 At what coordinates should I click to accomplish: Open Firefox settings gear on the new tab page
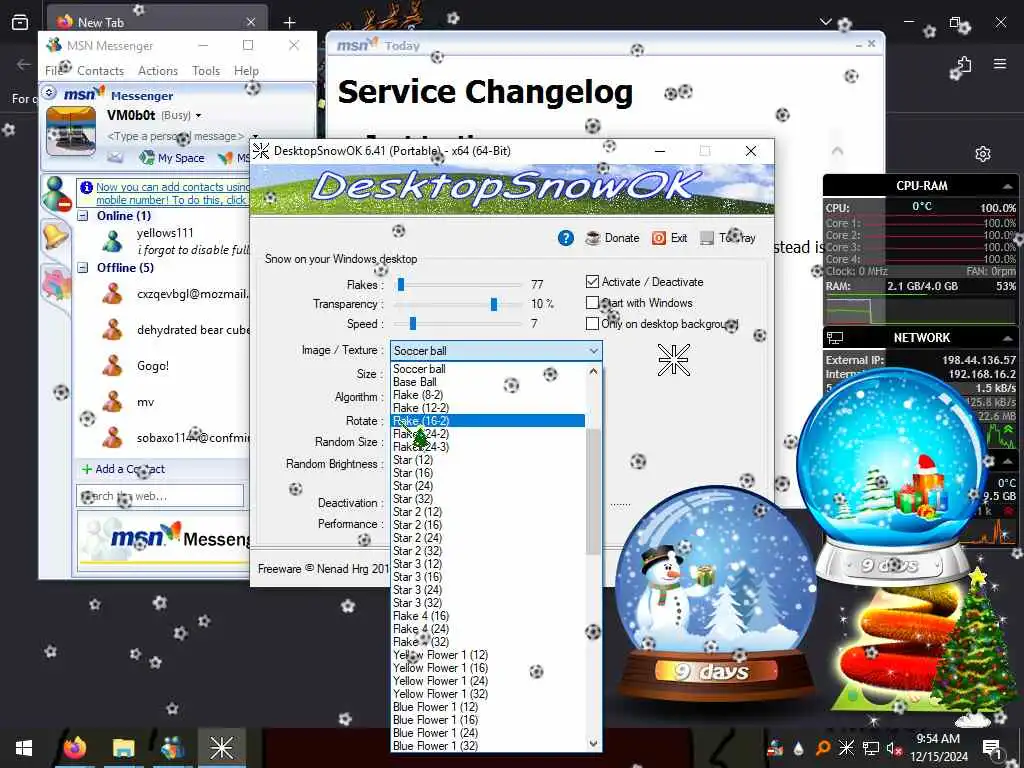point(983,154)
